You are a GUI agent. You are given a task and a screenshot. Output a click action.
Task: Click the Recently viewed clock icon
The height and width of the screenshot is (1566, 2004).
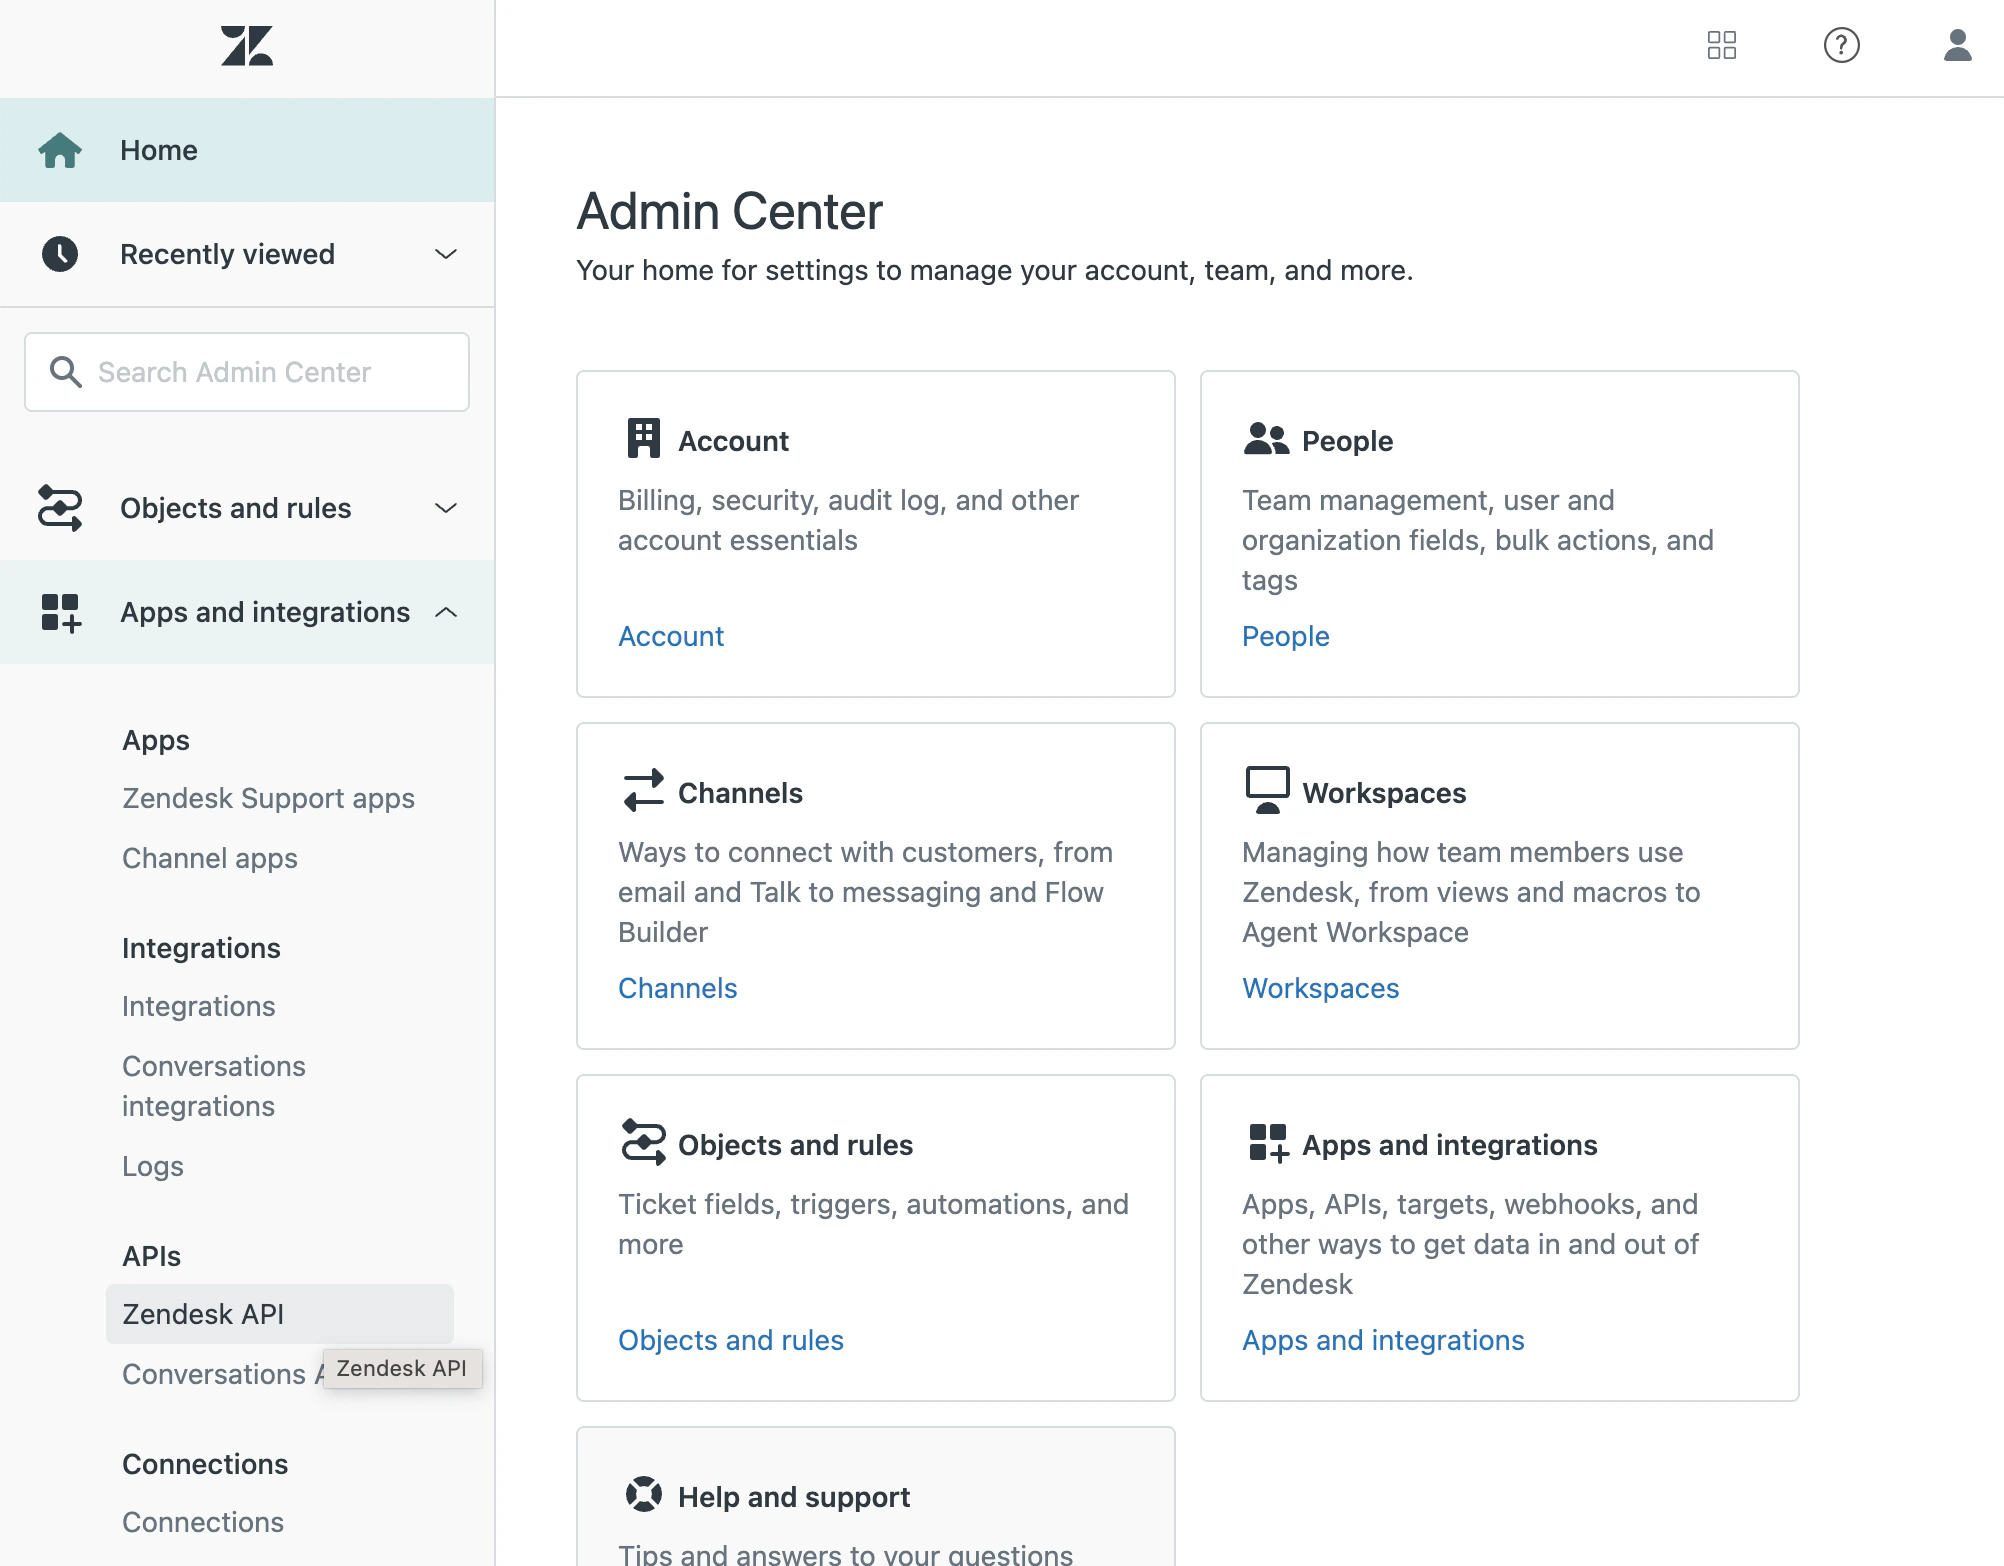pos(58,253)
